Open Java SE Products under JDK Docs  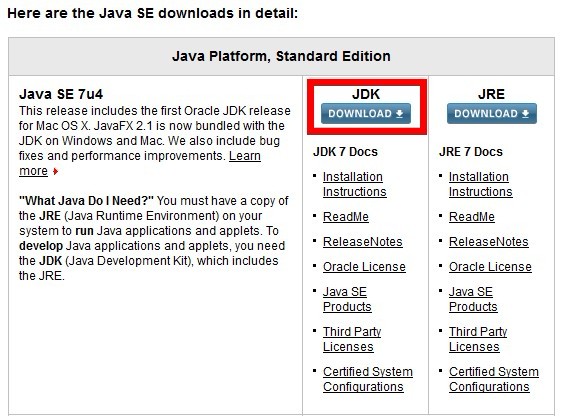(x=347, y=299)
